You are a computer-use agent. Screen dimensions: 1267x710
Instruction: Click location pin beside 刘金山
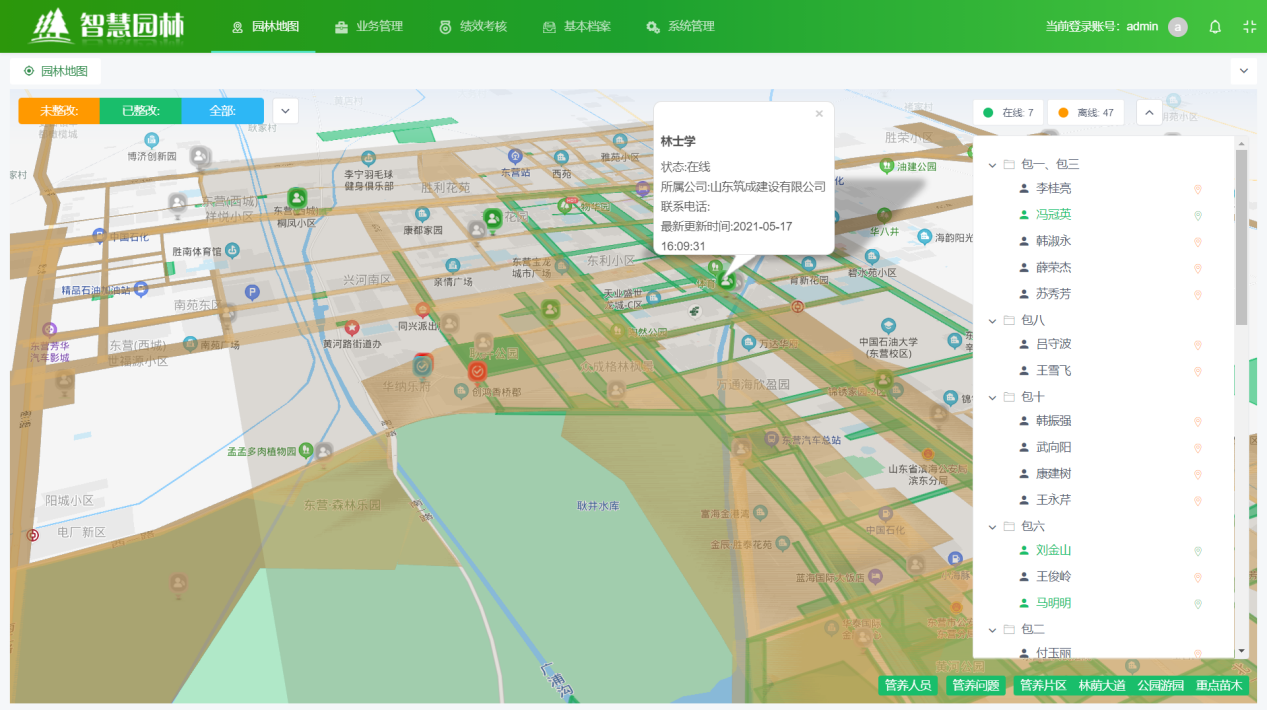(1198, 550)
